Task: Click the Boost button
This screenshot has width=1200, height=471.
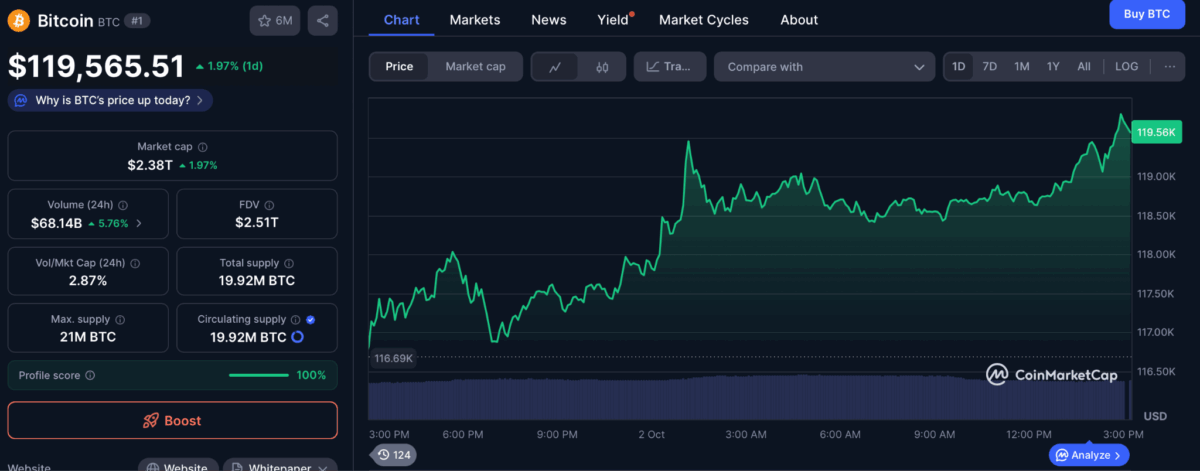Action: (172, 421)
